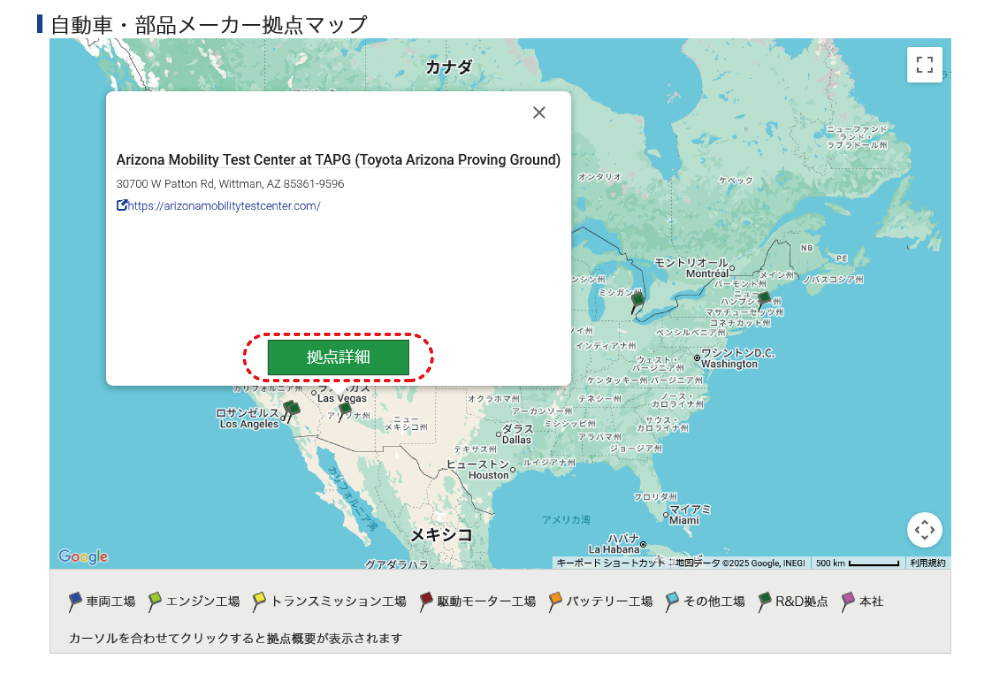Click the dark red 駆動モーター工場 legend flag
Image resolution: width=1000 pixels, height=691 pixels.
pyautogui.click(x=426, y=601)
